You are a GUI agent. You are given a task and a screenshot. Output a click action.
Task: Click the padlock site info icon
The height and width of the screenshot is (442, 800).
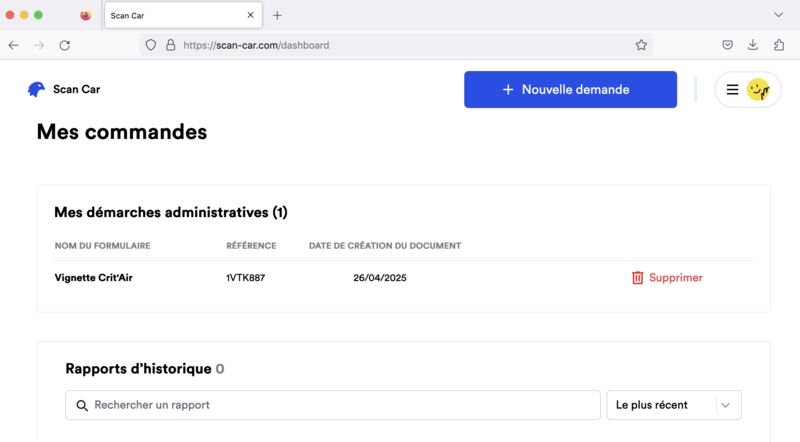coord(170,45)
